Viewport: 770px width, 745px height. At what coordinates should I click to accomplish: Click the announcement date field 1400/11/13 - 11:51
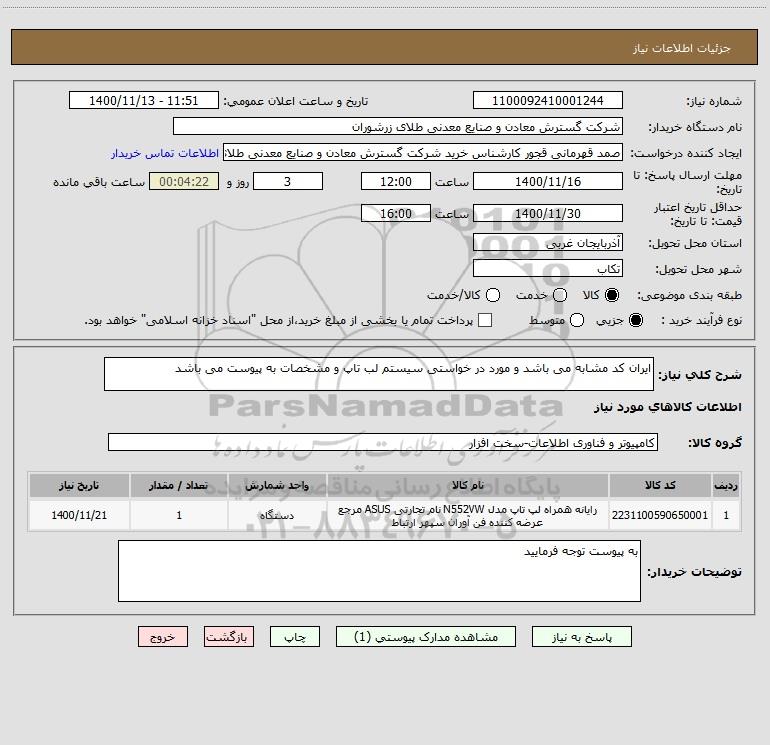point(144,100)
